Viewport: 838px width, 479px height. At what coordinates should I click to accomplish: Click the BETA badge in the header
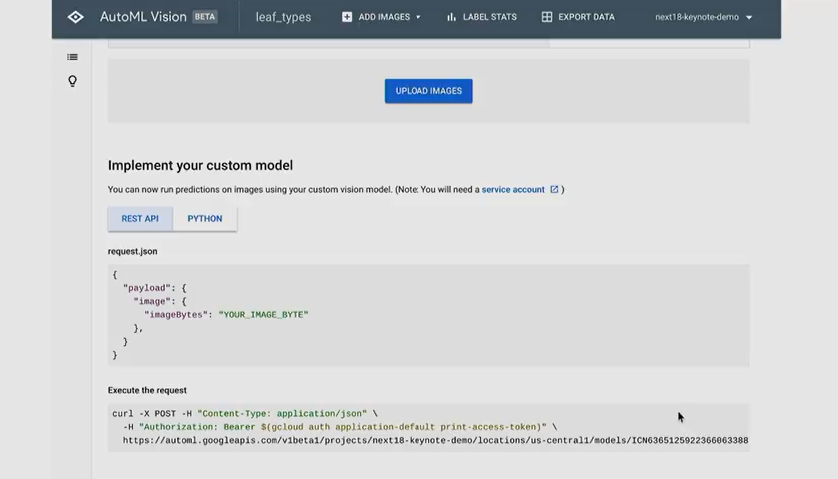204,17
